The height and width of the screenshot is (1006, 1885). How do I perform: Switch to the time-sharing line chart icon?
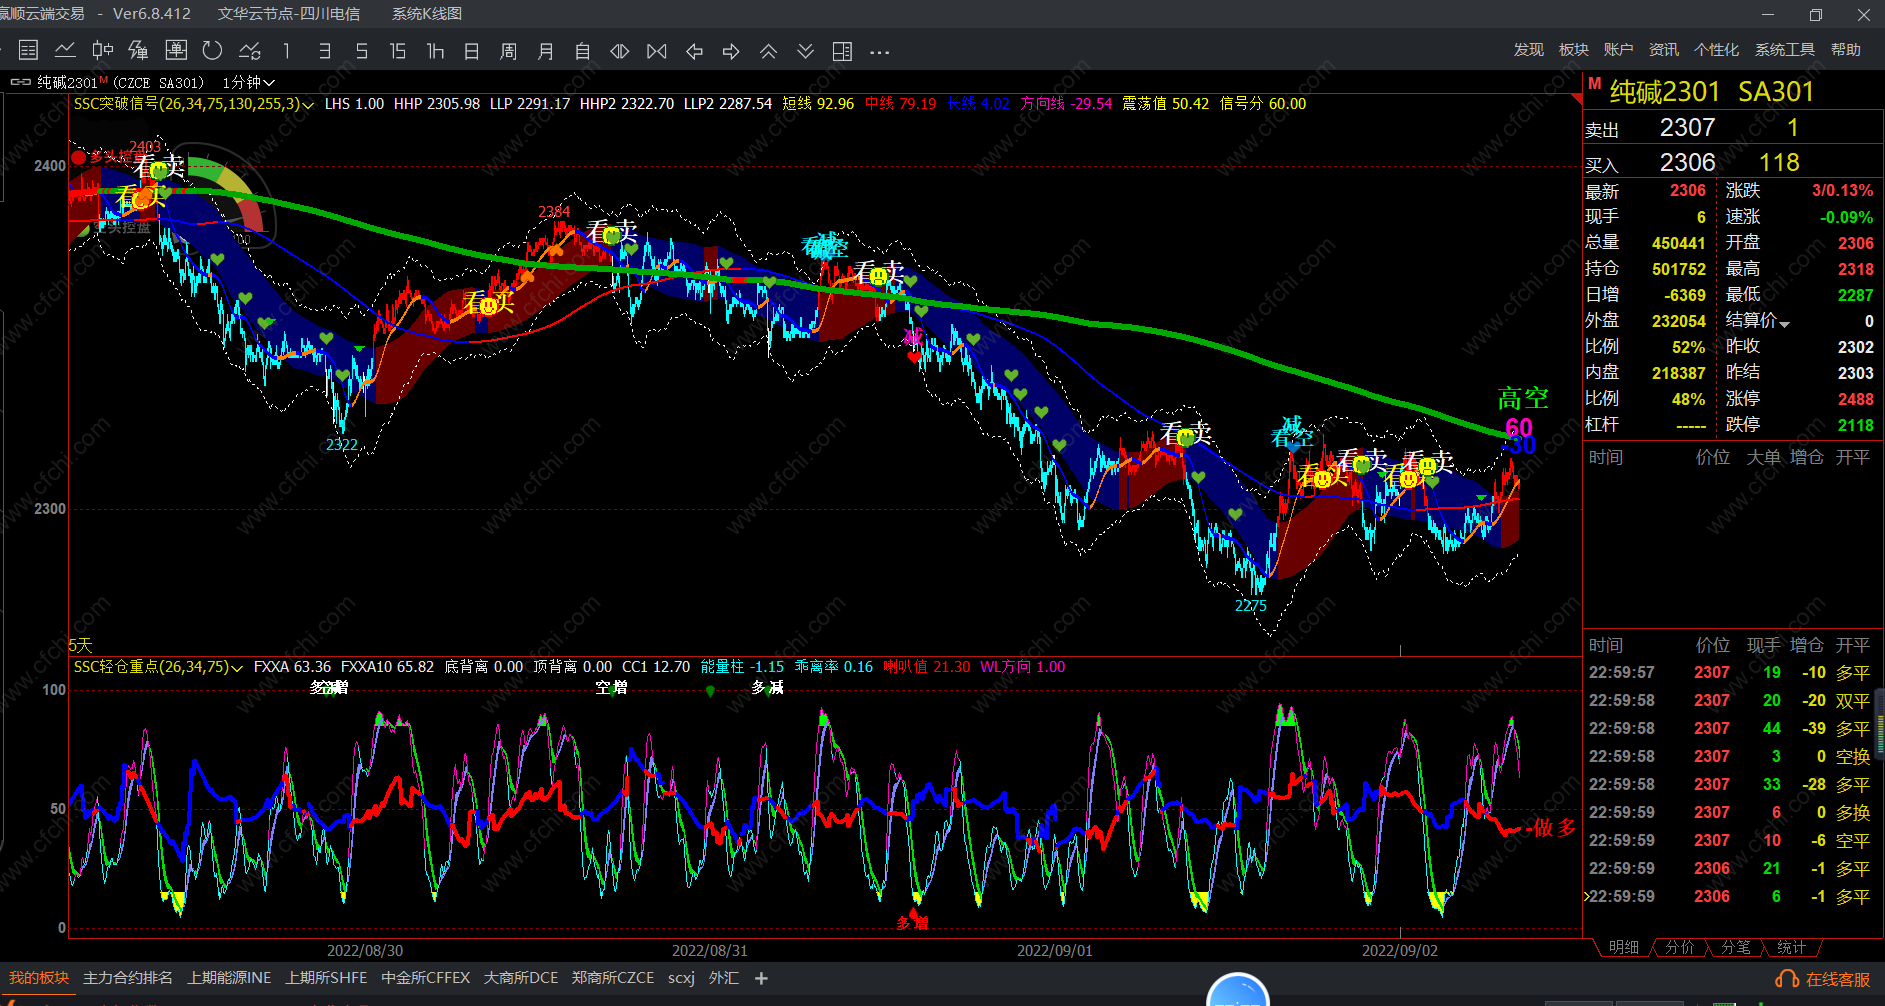[65, 51]
